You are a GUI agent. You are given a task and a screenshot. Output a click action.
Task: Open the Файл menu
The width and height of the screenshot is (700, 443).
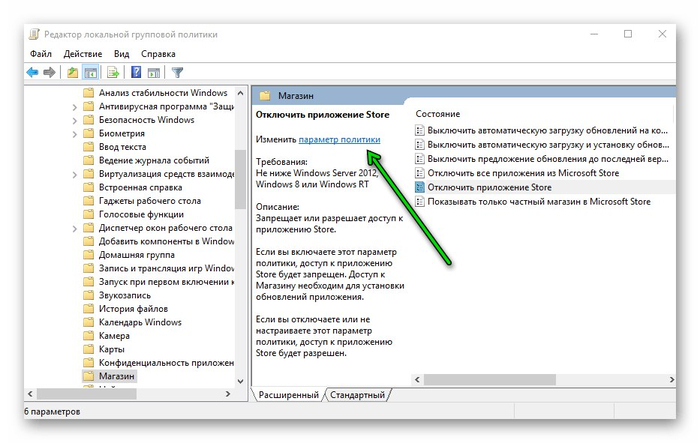[41, 53]
